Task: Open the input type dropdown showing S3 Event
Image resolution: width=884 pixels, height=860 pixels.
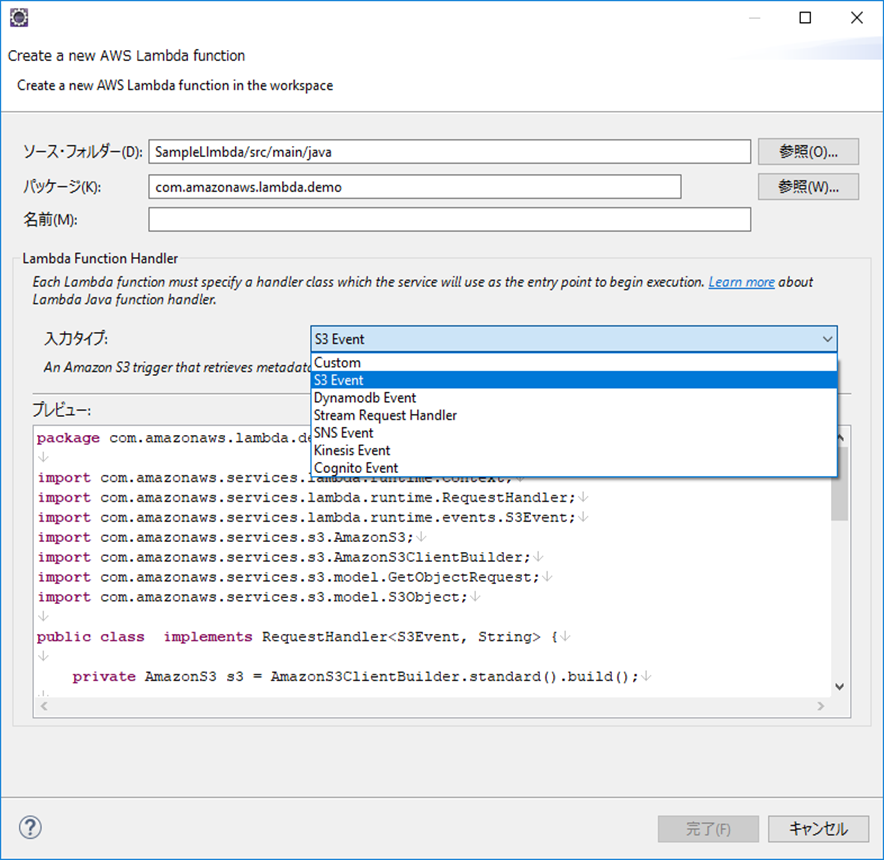Action: tap(574, 339)
